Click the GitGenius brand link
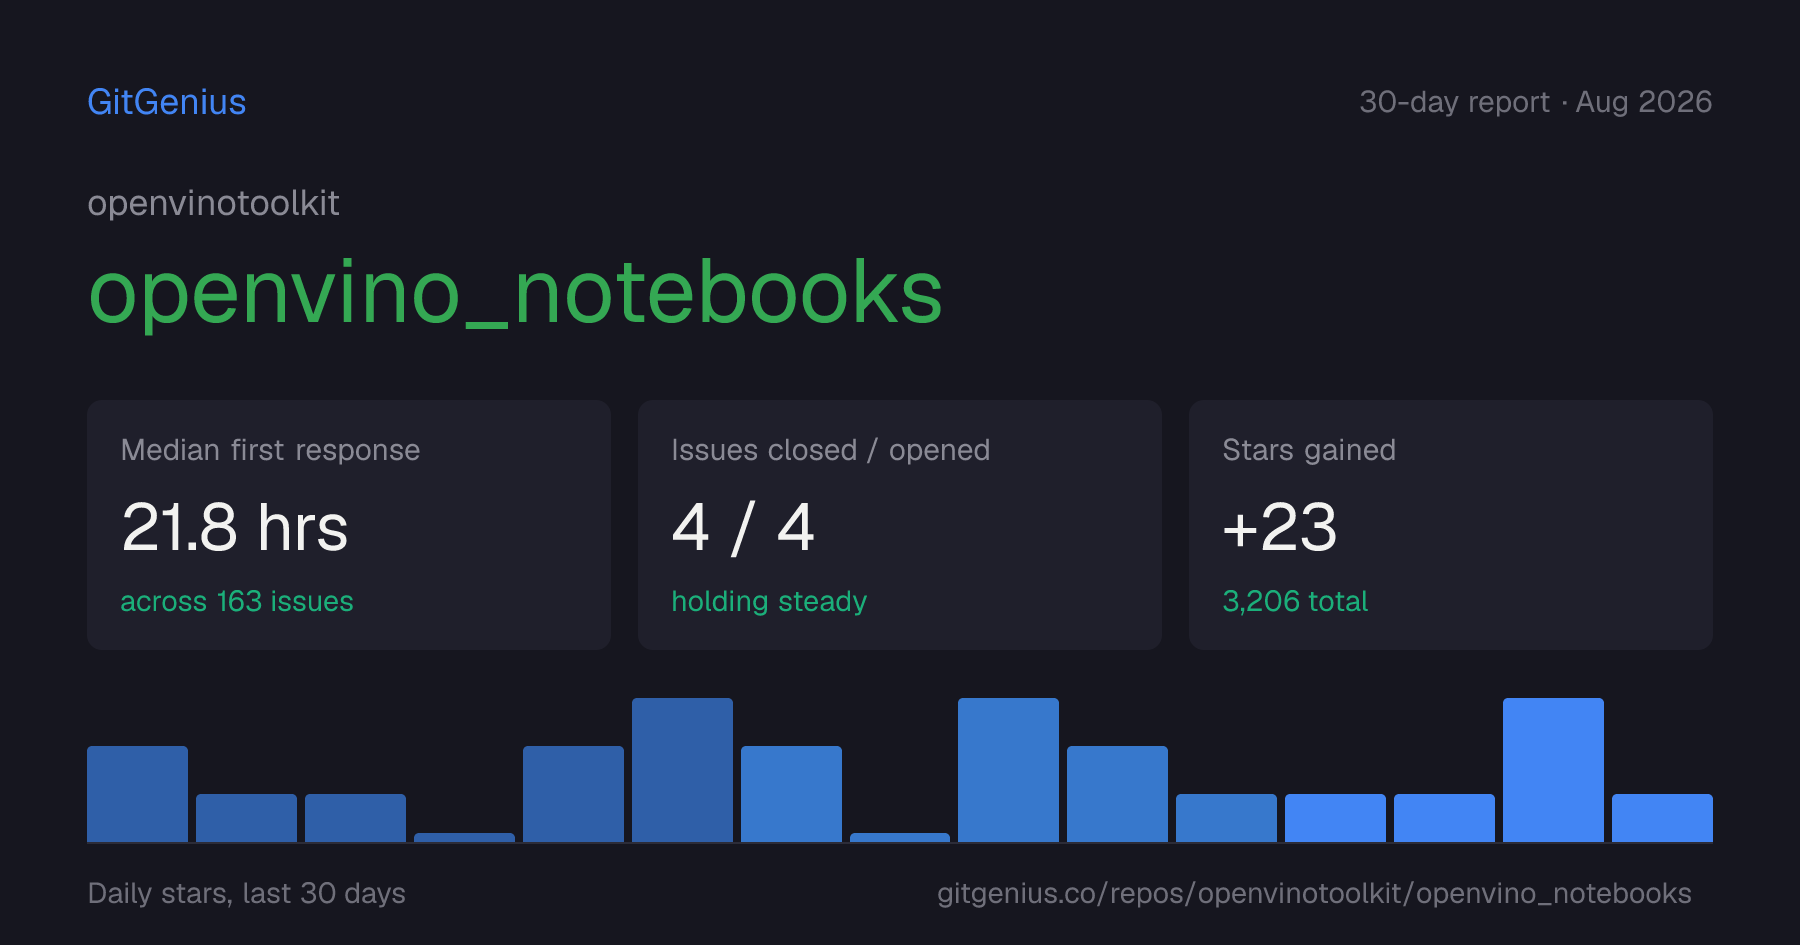The width and height of the screenshot is (1800, 945). 167,102
